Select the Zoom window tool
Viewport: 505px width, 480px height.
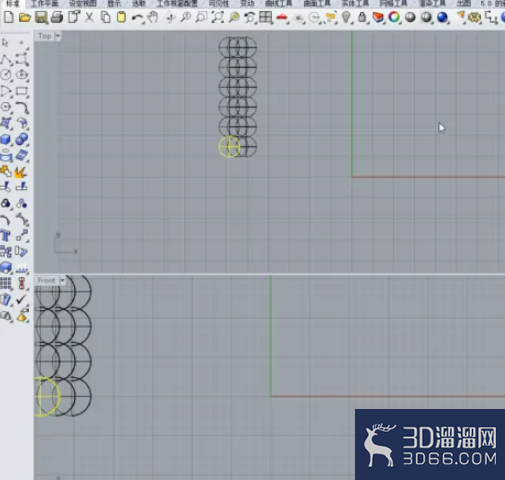click(x=201, y=17)
